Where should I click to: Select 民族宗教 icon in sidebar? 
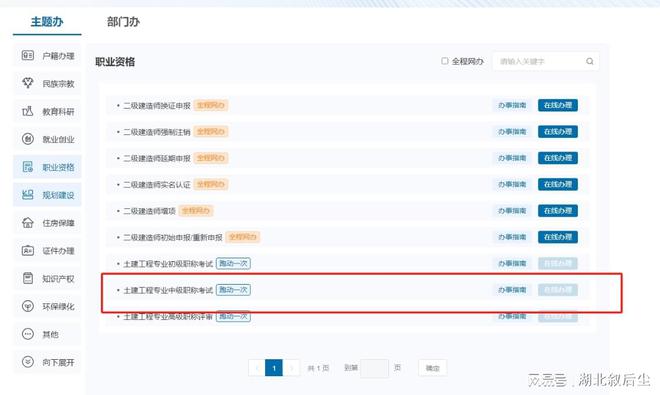pyautogui.click(x=28, y=83)
